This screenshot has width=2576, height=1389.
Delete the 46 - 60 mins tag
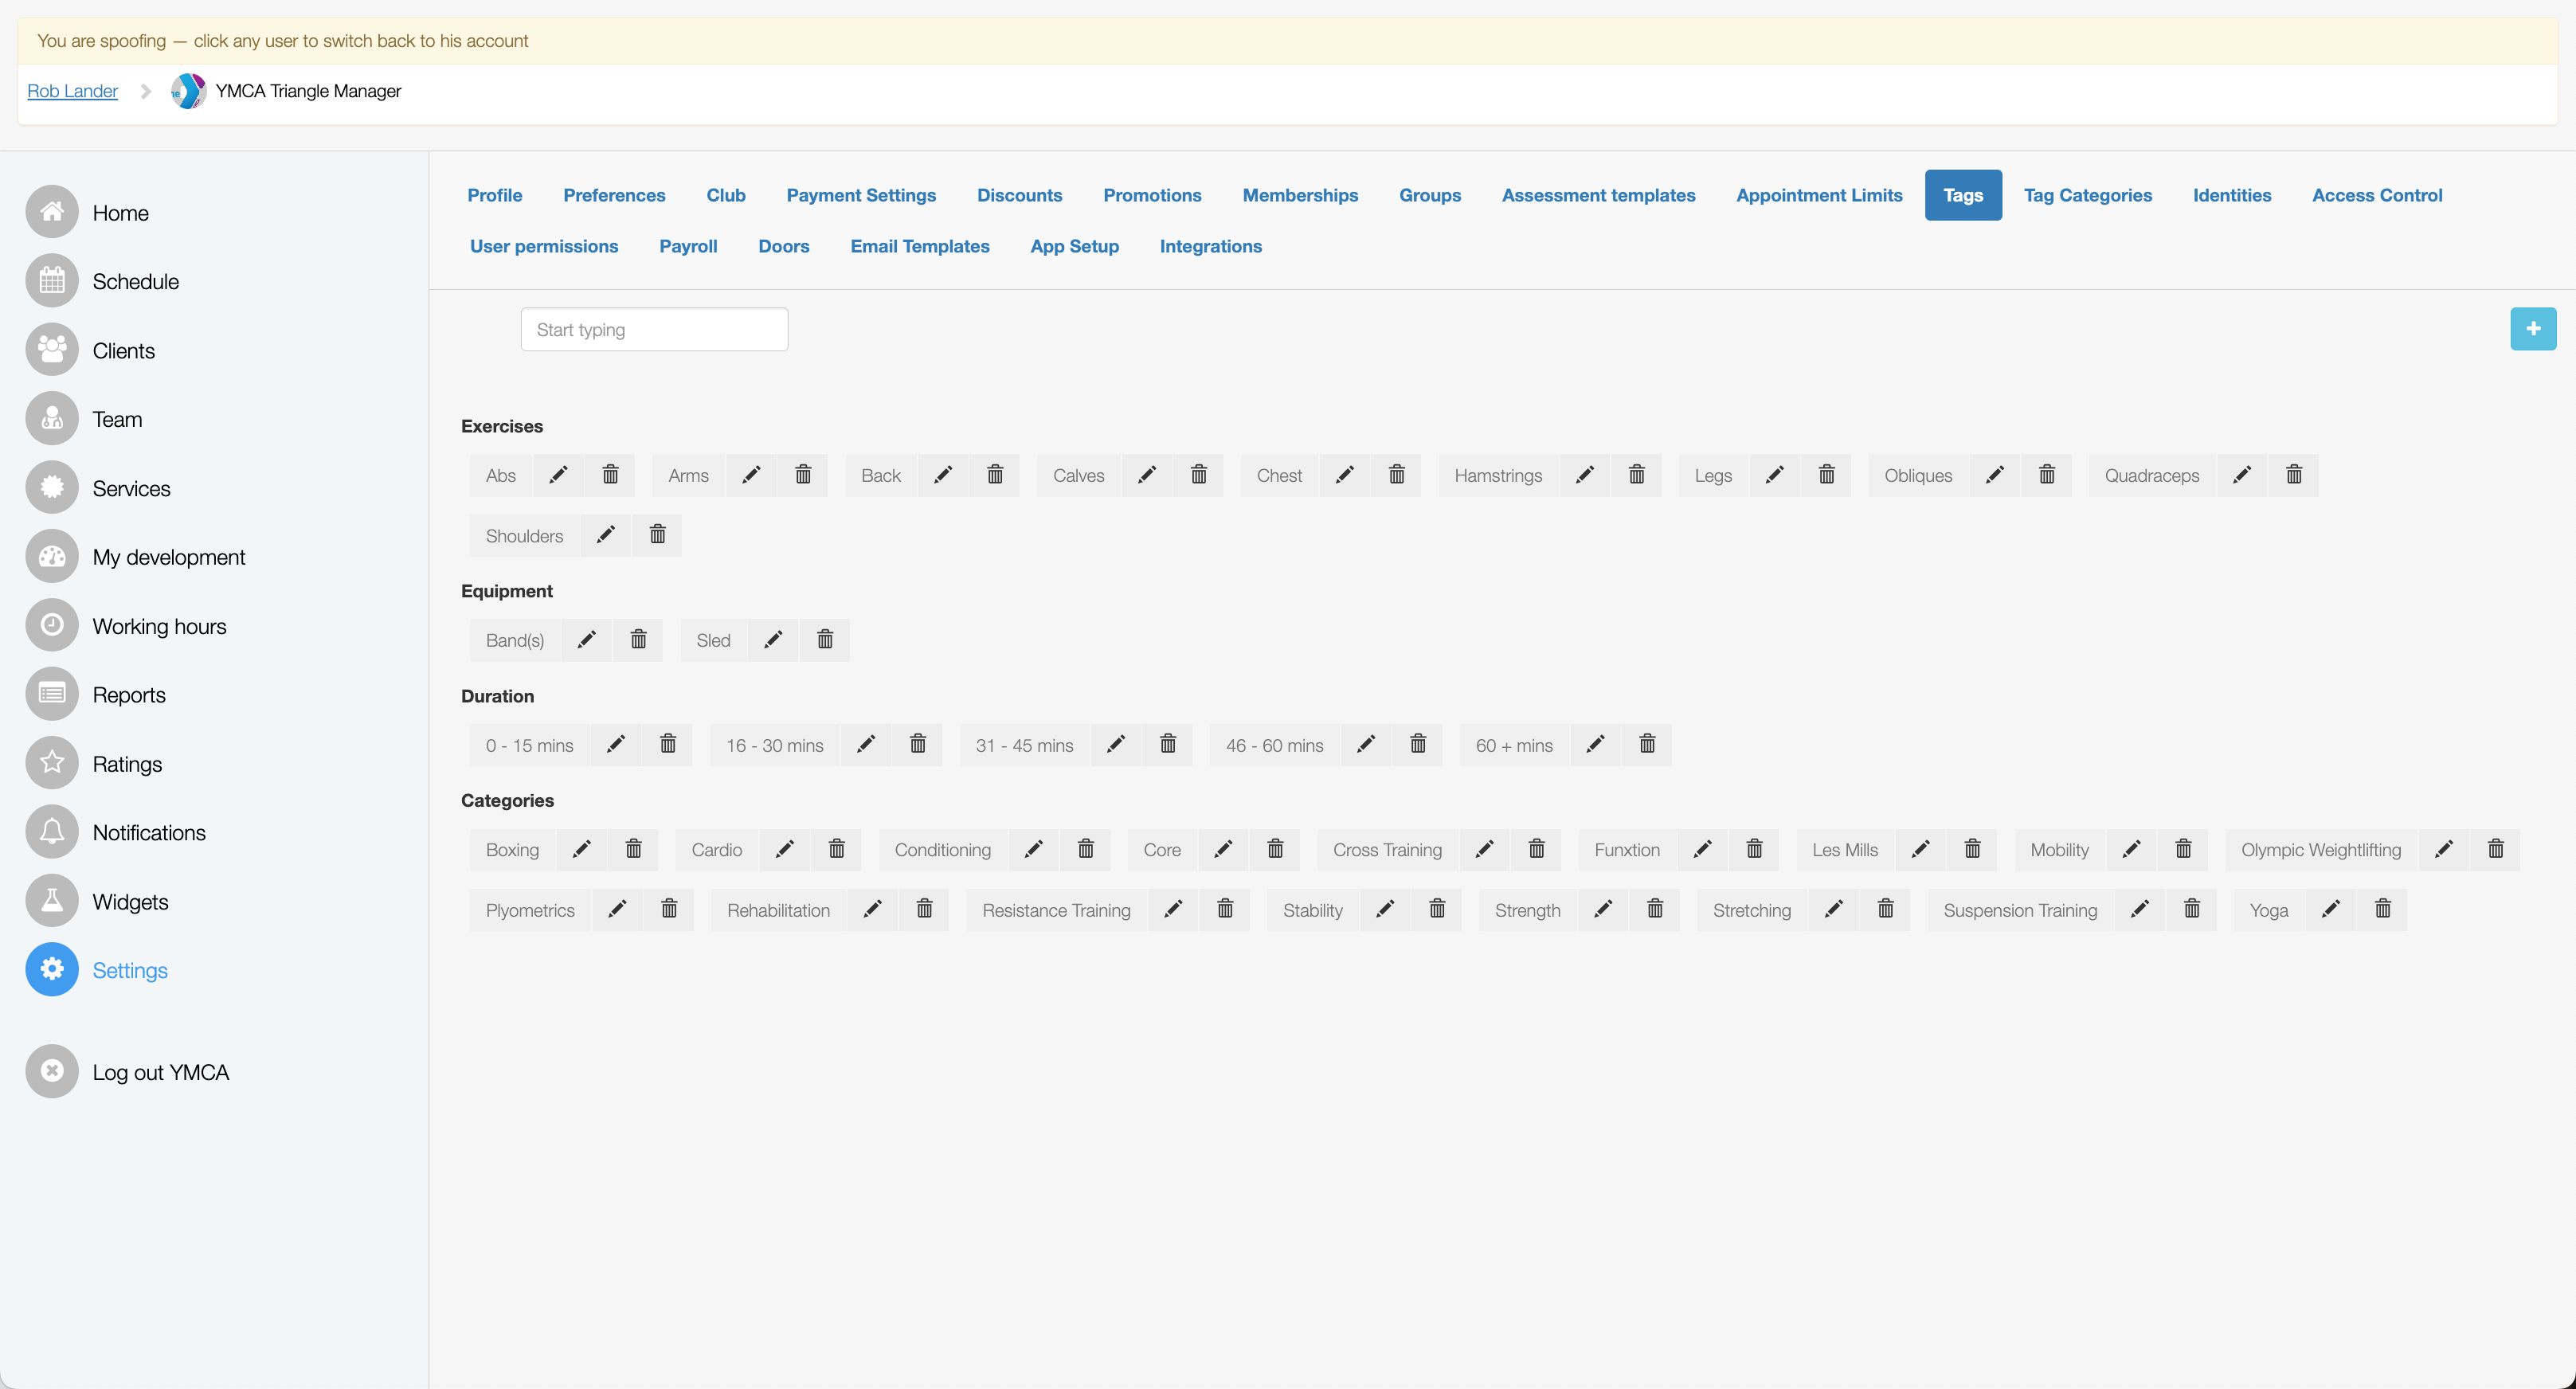pyautogui.click(x=1418, y=745)
